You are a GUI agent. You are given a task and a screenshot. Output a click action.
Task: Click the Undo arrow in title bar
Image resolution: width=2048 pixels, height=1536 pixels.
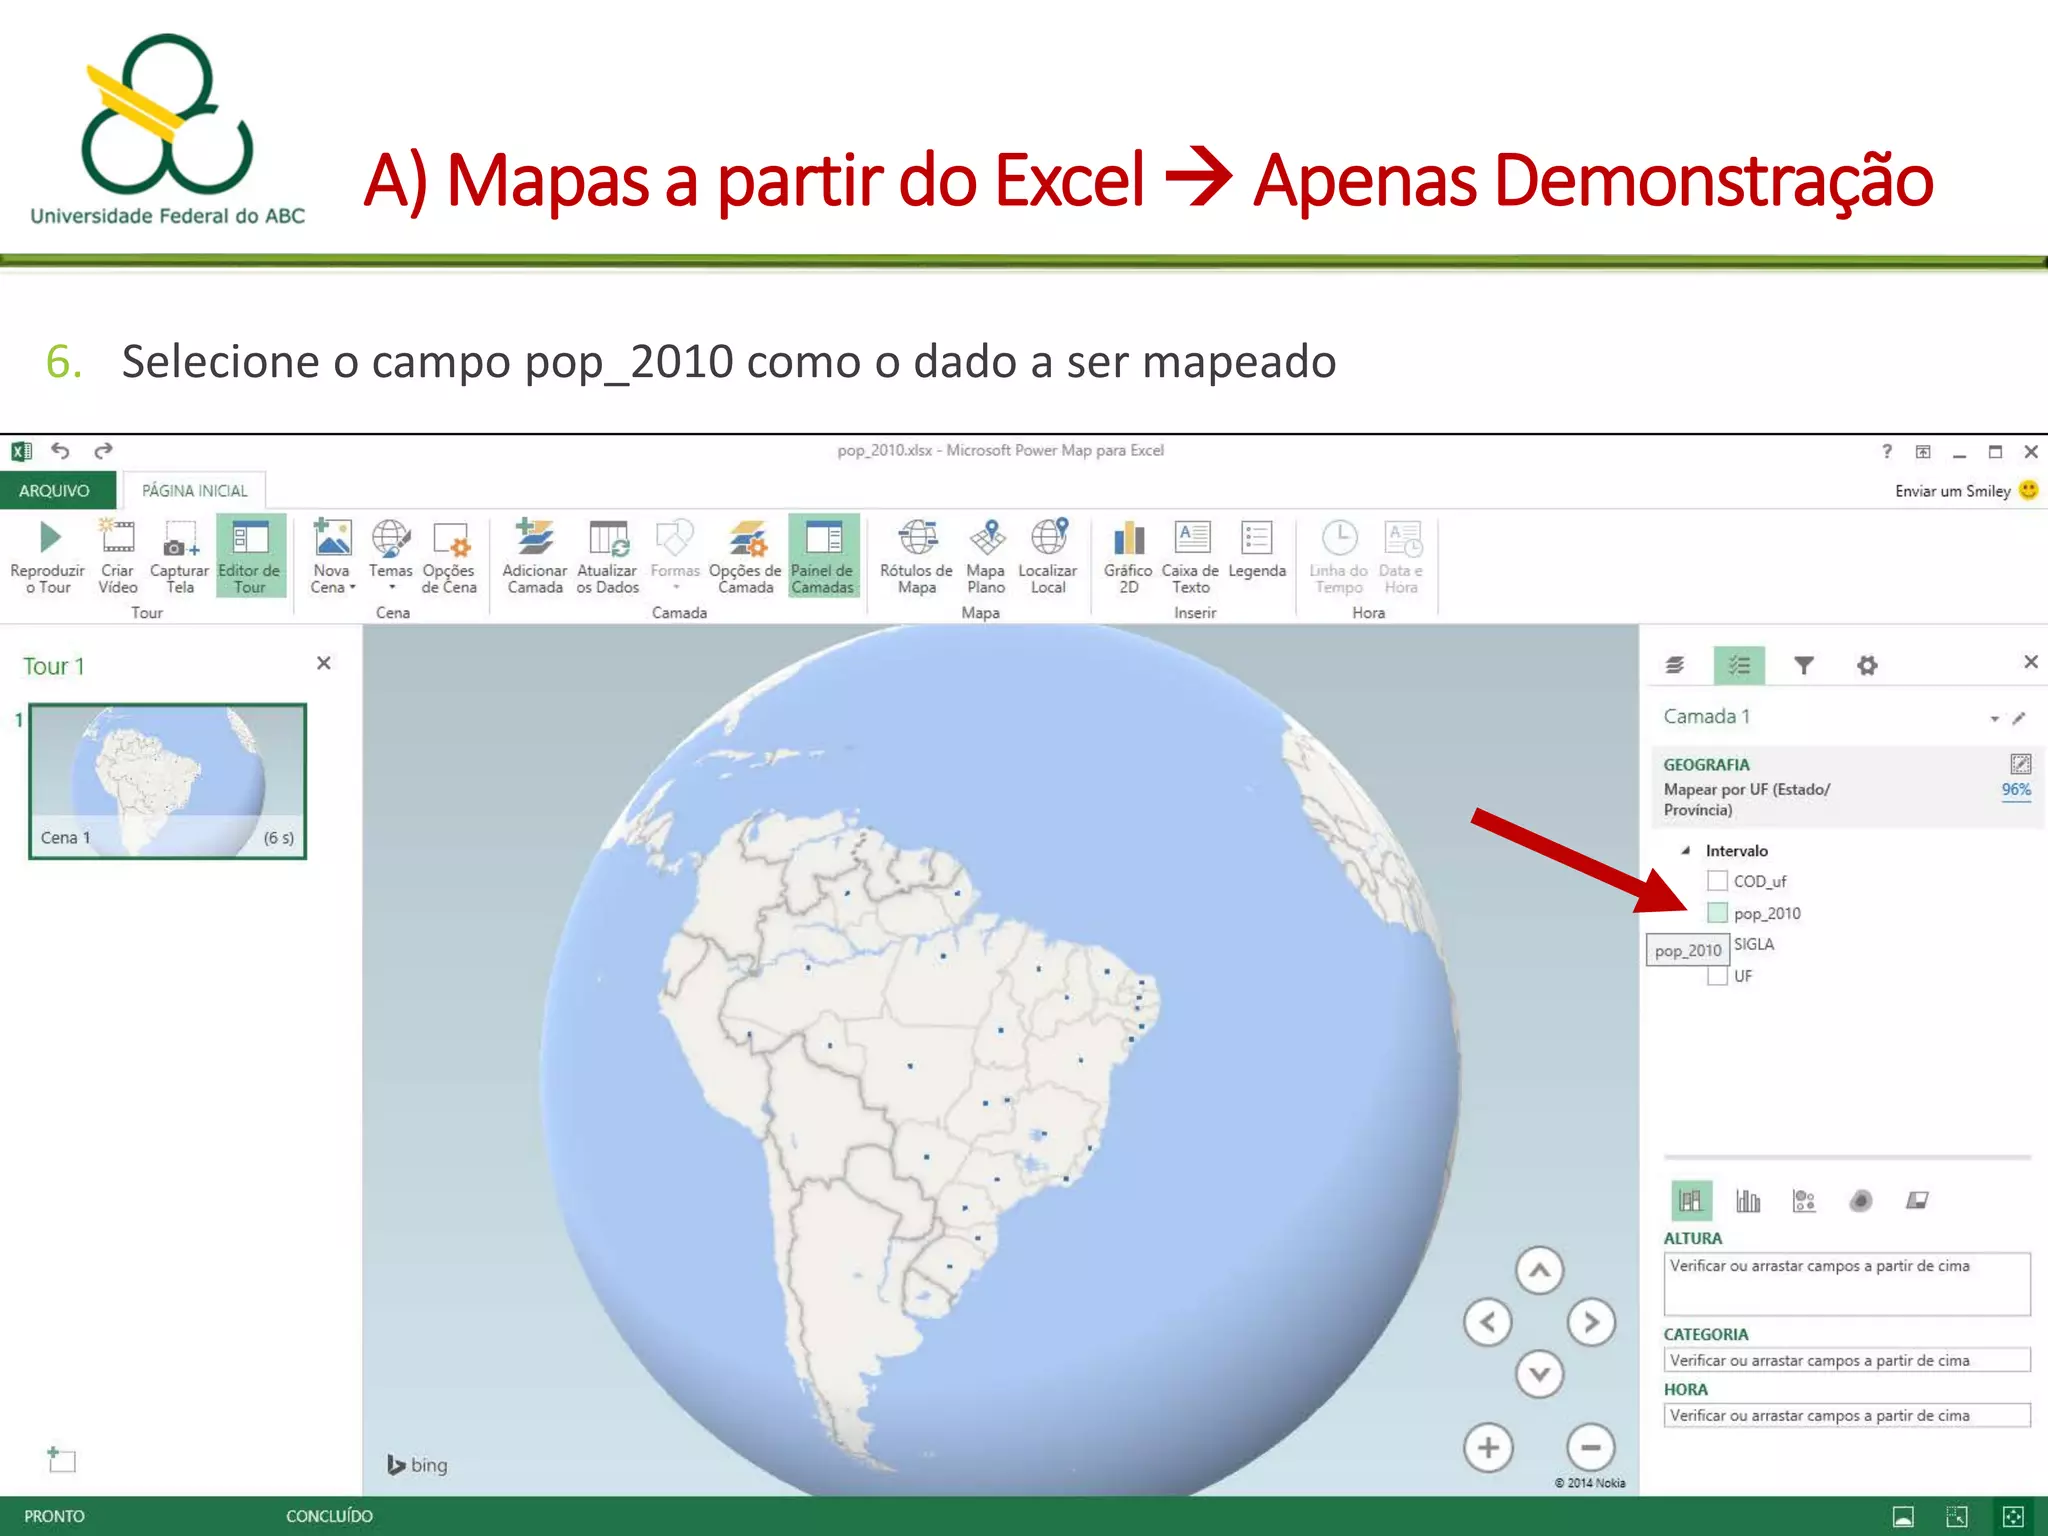click(61, 451)
